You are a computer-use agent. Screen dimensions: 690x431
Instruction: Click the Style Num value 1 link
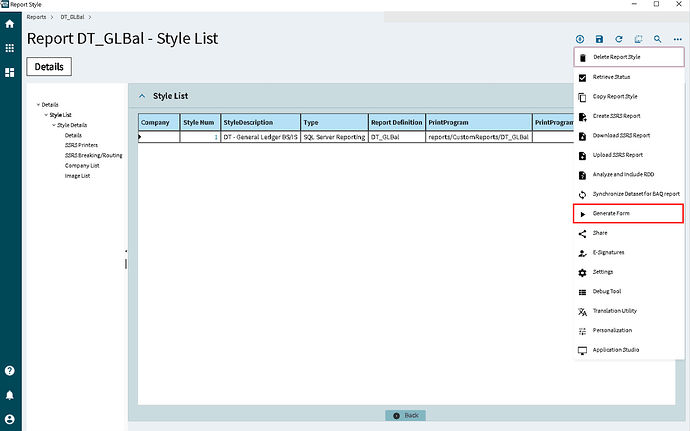pyautogui.click(x=216, y=137)
